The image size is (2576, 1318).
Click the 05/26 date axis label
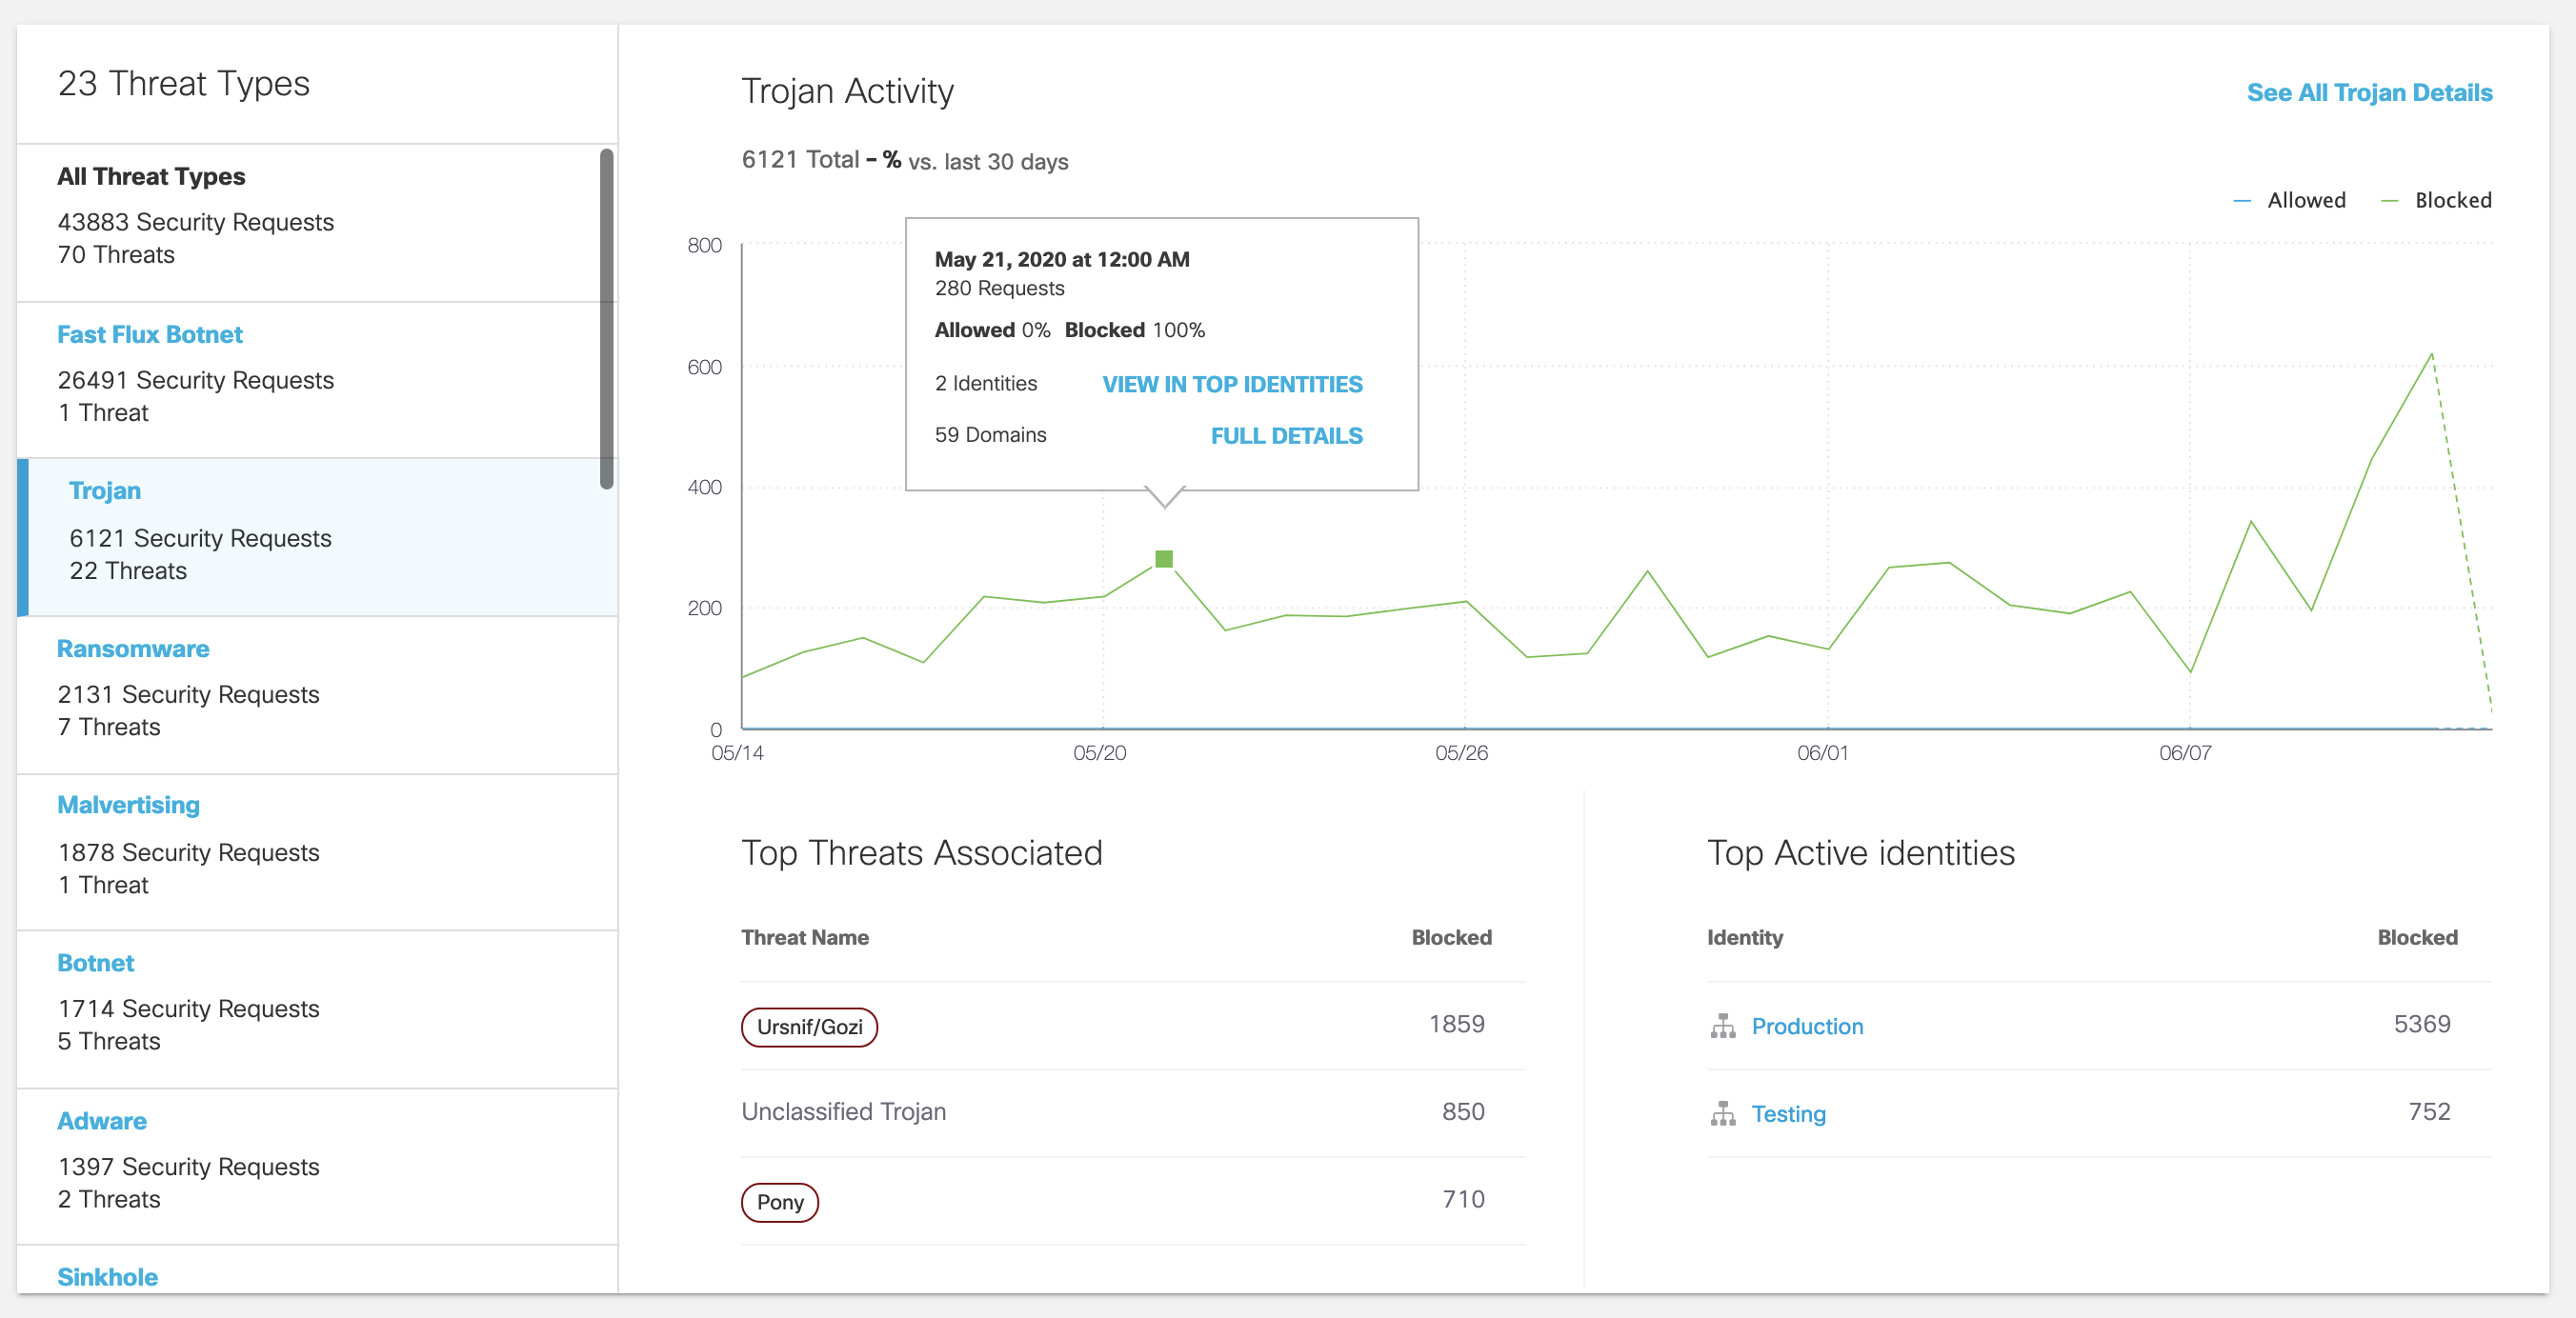(x=1461, y=753)
